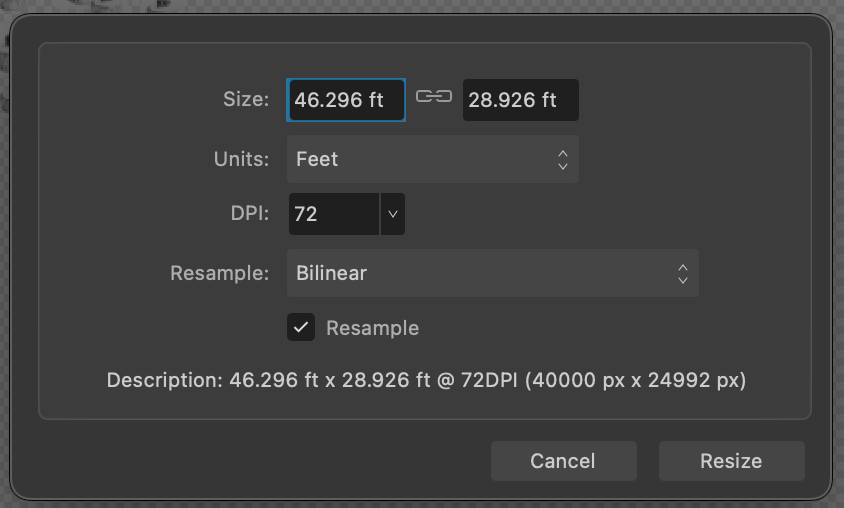Click the DPI value field showing 72

(x=333, y=214)
